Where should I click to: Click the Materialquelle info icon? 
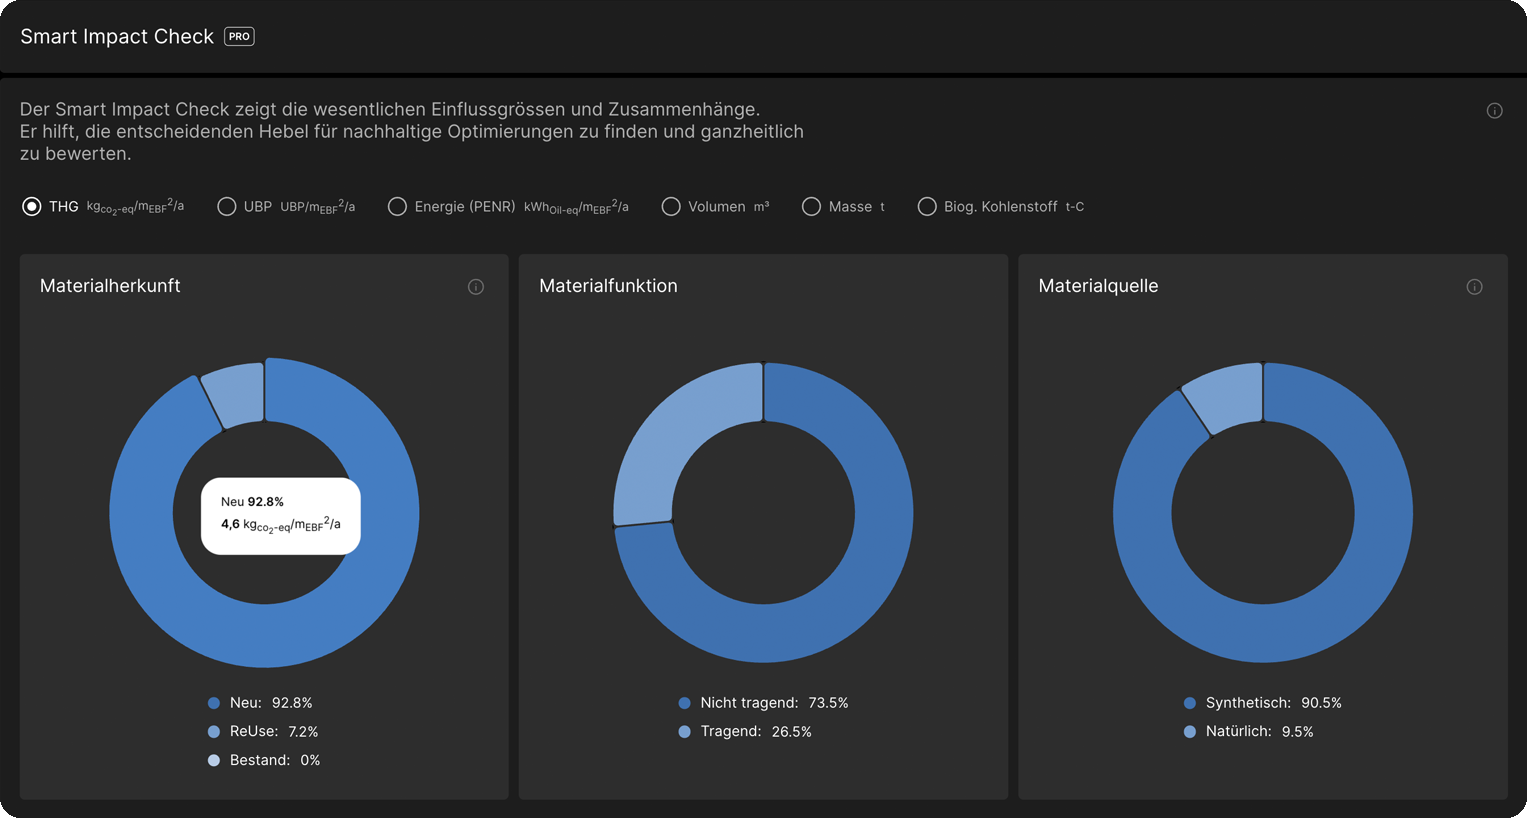(1474, 287)
